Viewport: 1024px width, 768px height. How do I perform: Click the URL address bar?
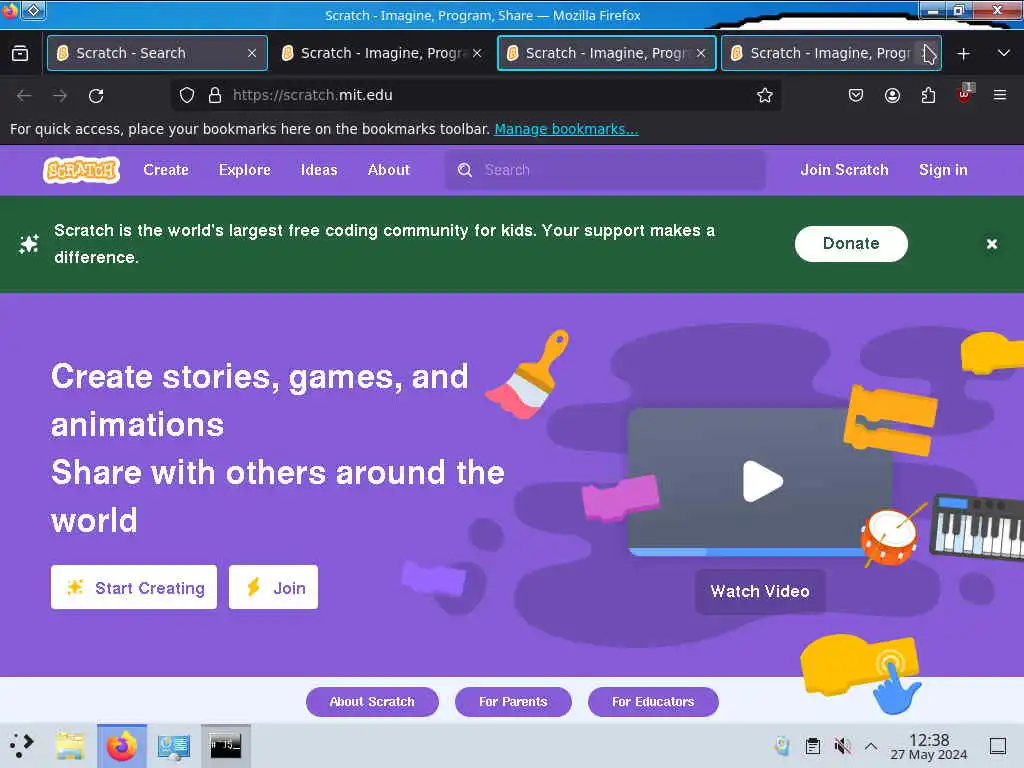pos(477,95)
